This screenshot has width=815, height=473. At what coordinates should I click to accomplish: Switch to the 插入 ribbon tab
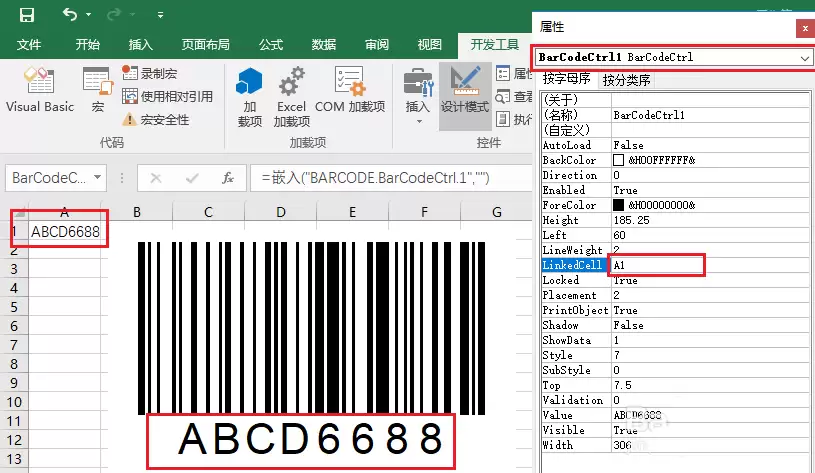click(140, 45)
